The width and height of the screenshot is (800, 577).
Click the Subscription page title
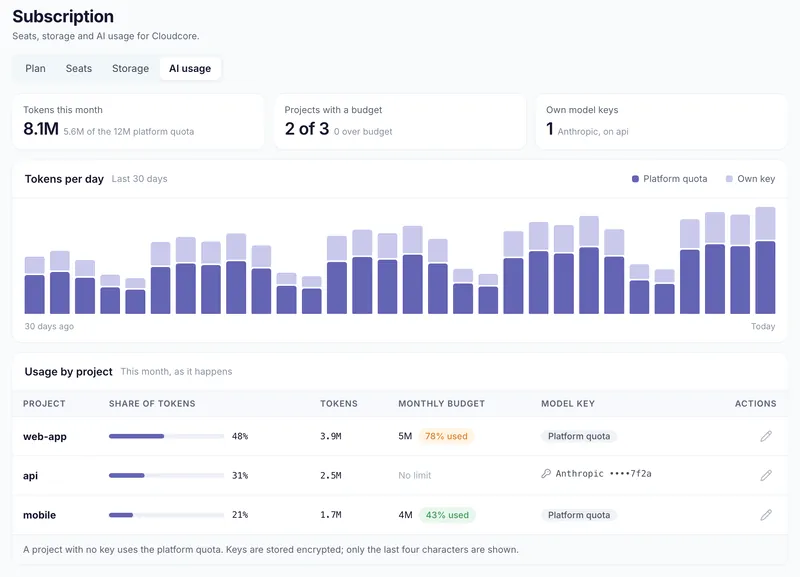(63, 16)
